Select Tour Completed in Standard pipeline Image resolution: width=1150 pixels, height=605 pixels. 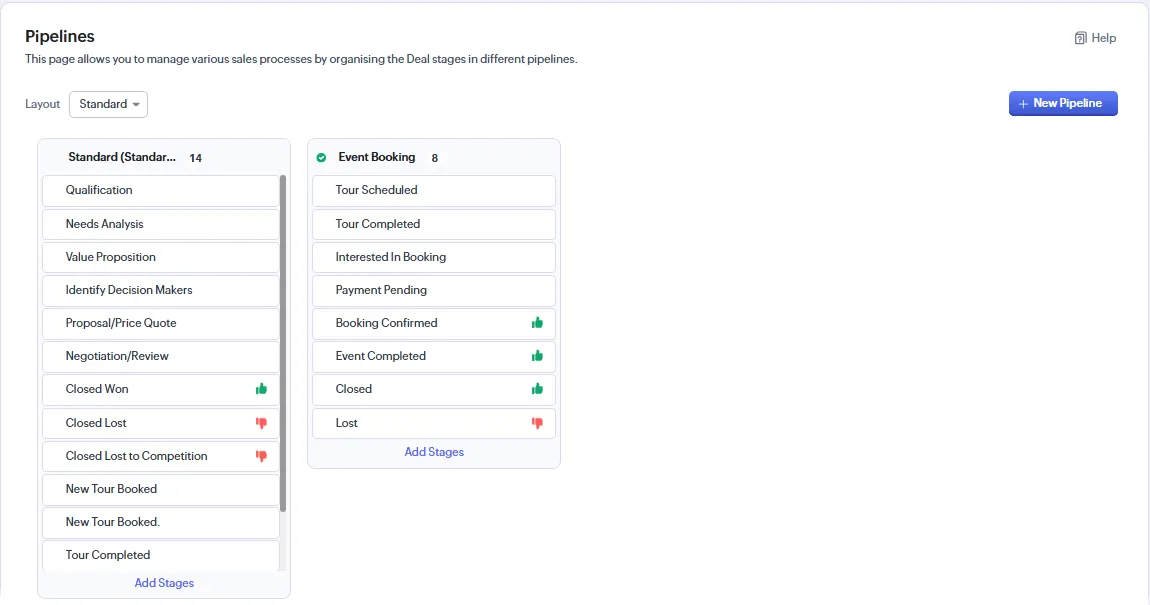click(x=161, y=556)
